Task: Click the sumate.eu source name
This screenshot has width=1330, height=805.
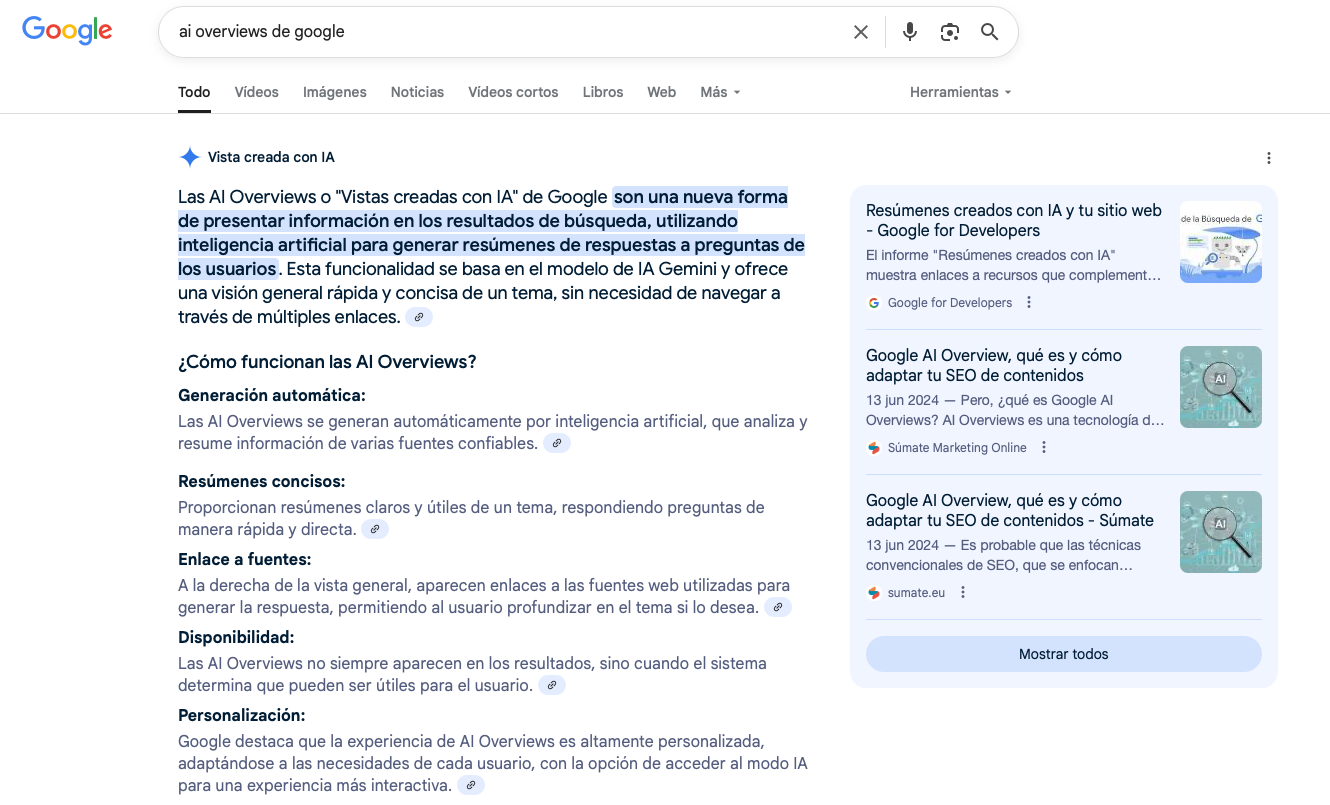Action: pos(916,593)
